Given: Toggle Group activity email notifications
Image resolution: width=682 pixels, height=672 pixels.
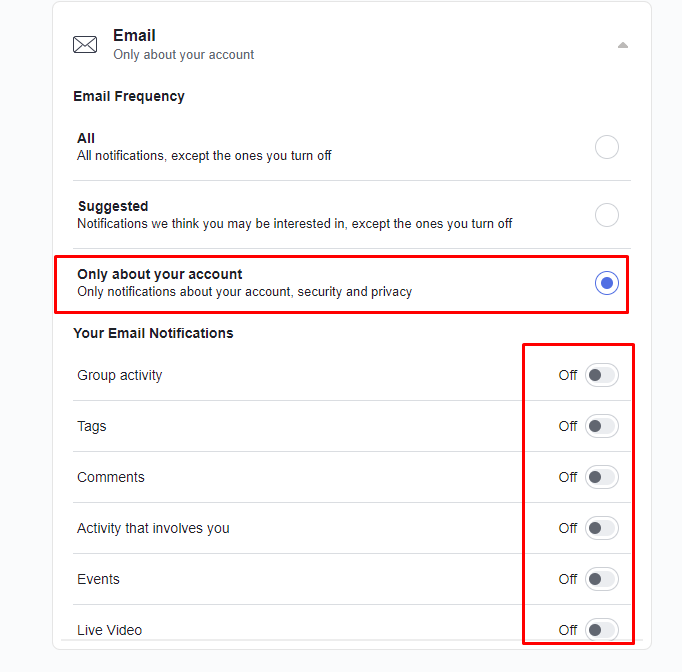Looking at the screenshot, I should point(601,375).
